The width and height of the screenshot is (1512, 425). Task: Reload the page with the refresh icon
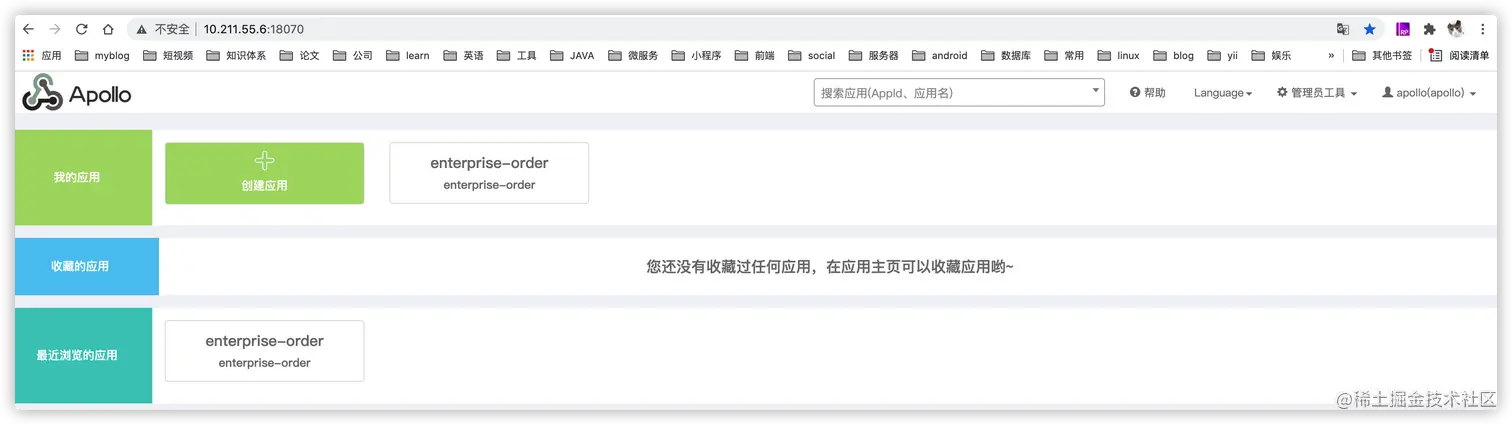[x=82, y=29]
